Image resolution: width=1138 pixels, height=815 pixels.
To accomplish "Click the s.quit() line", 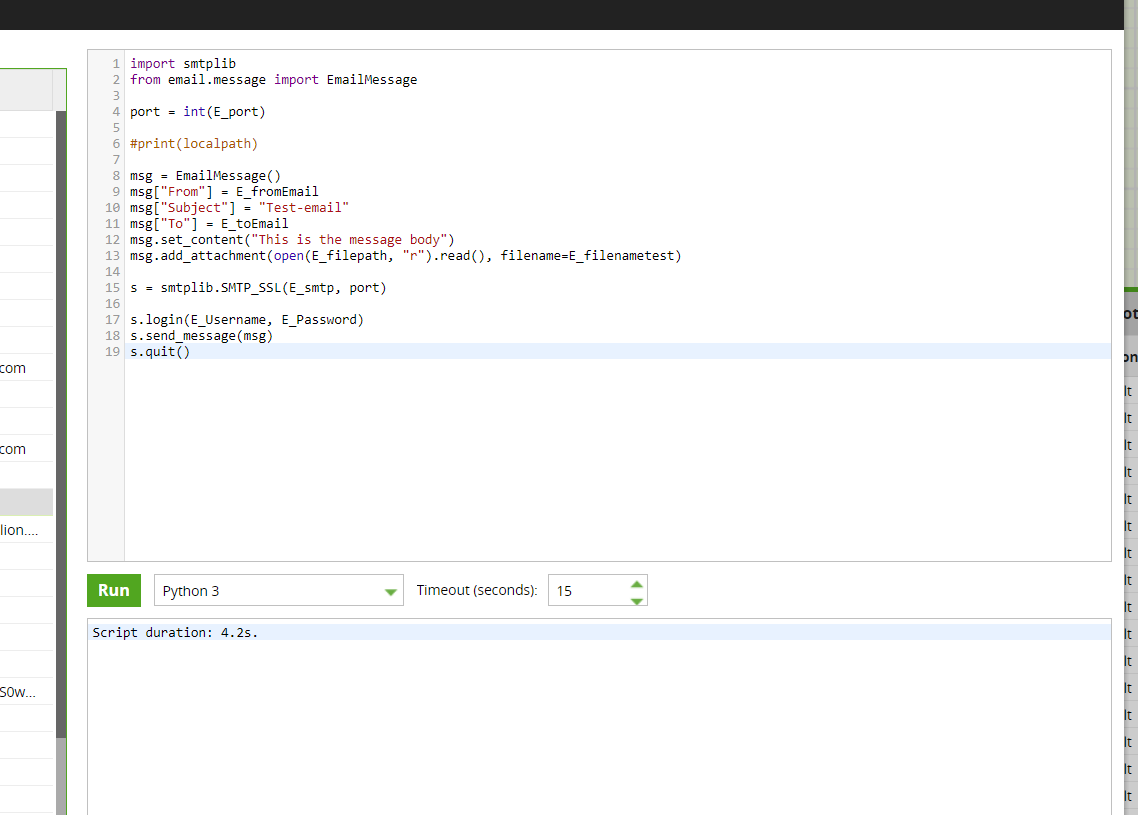I will [160, 351].
